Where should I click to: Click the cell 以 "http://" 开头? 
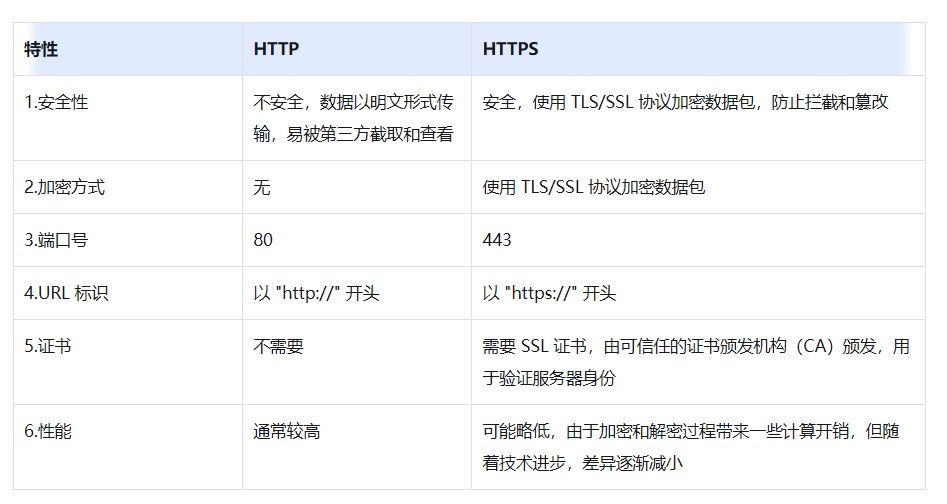pyautogui.click(x=316, y=293)
